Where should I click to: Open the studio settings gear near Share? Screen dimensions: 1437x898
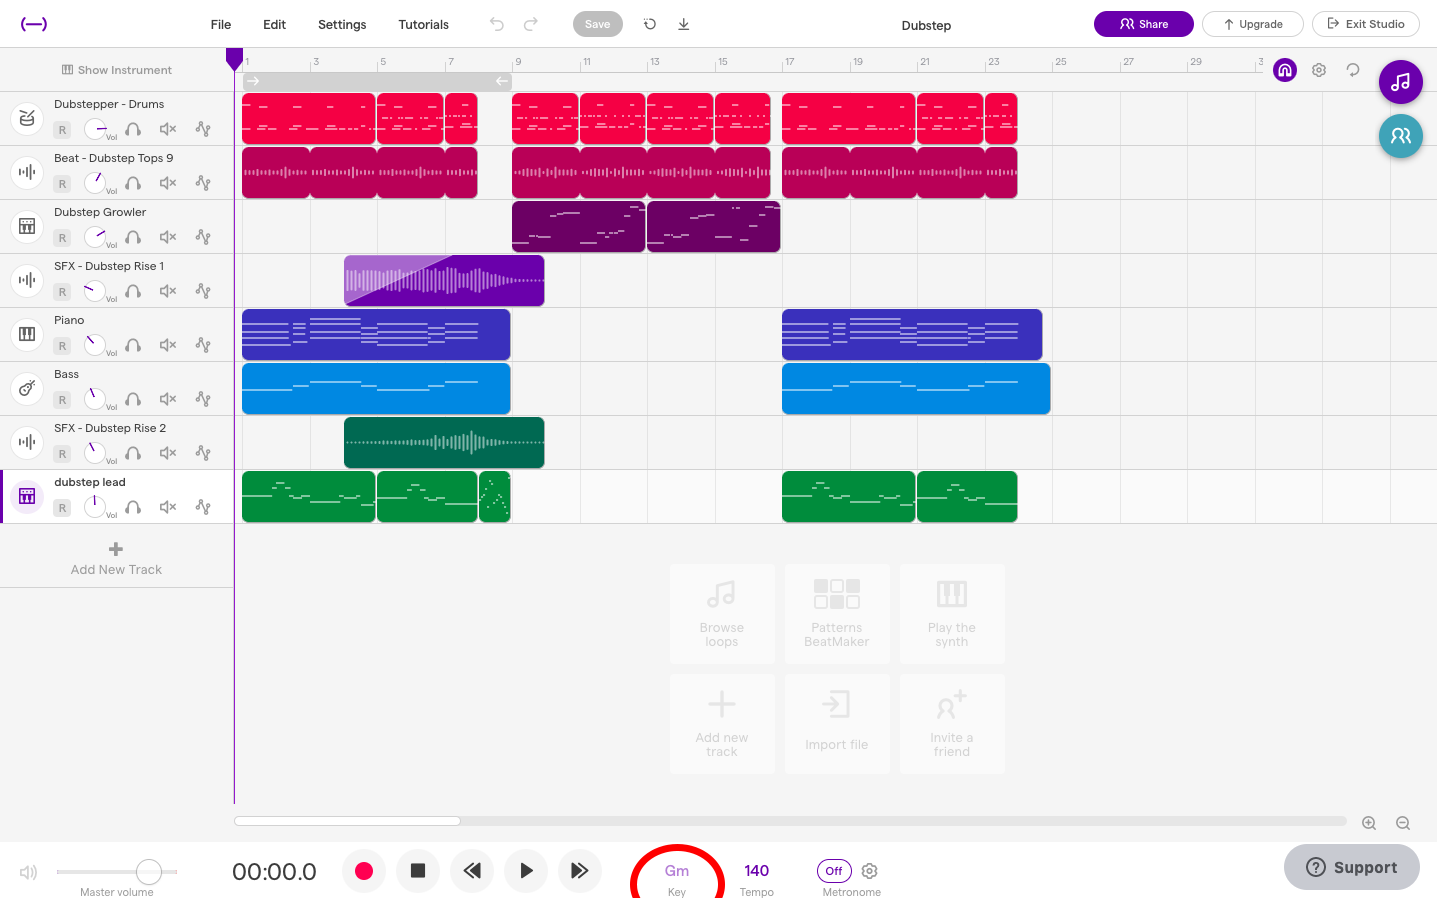tap(1318, 70)
